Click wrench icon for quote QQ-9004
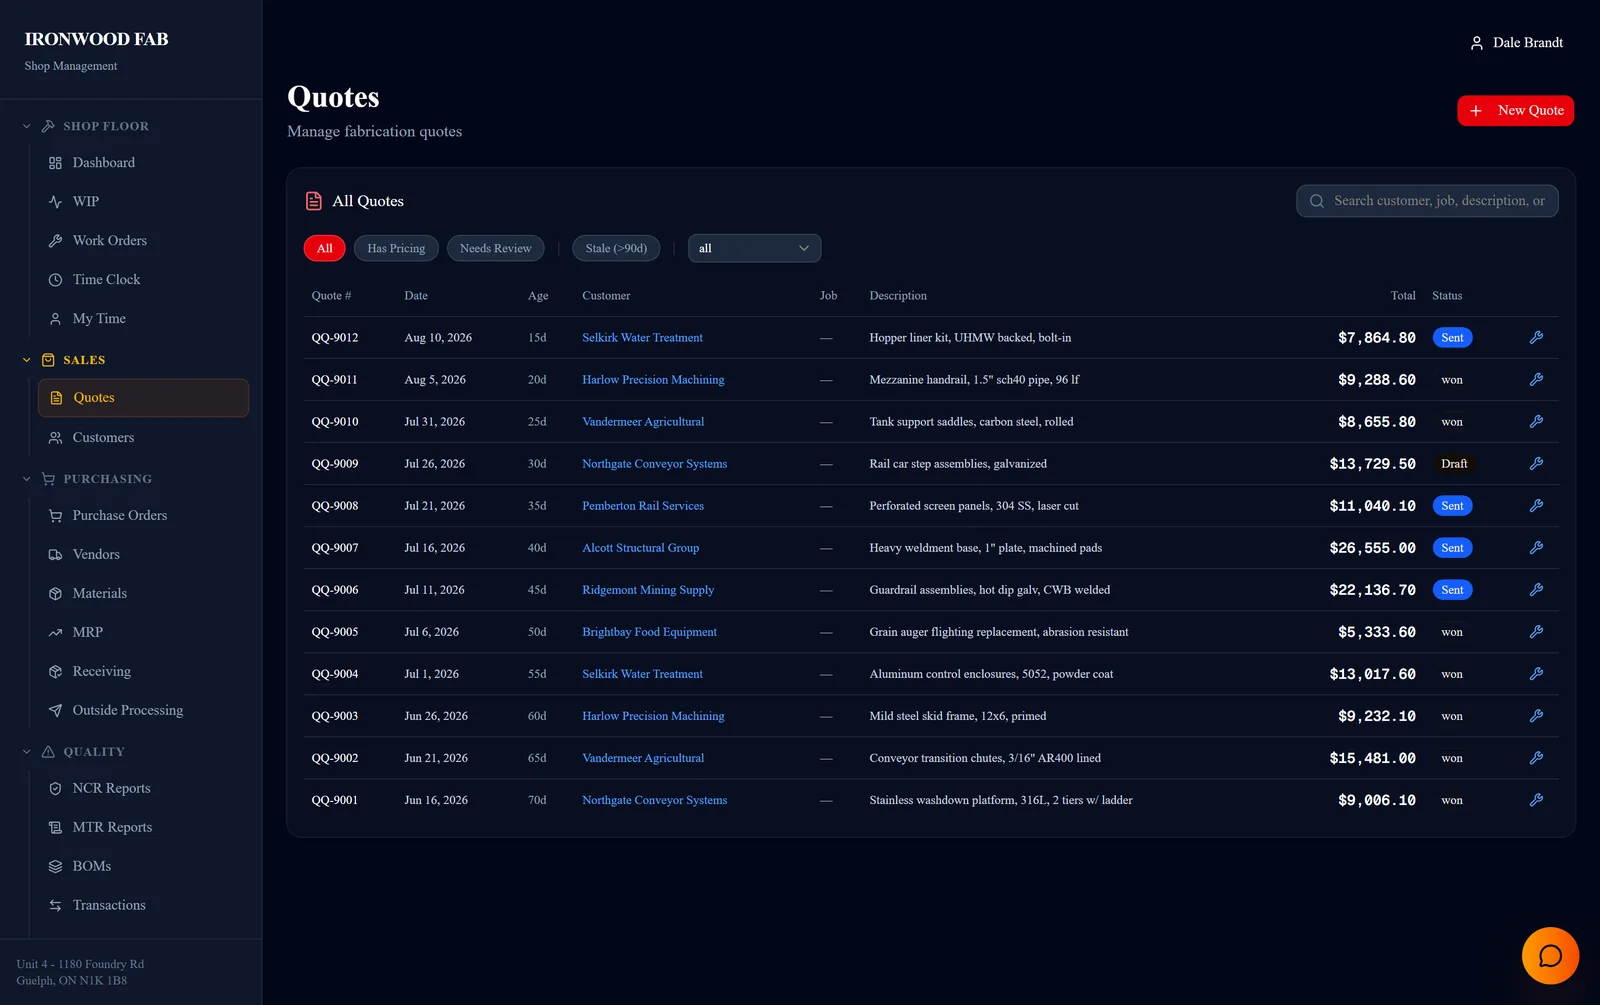This screenshot has width=1600, height=1005. click(1536, 674)
